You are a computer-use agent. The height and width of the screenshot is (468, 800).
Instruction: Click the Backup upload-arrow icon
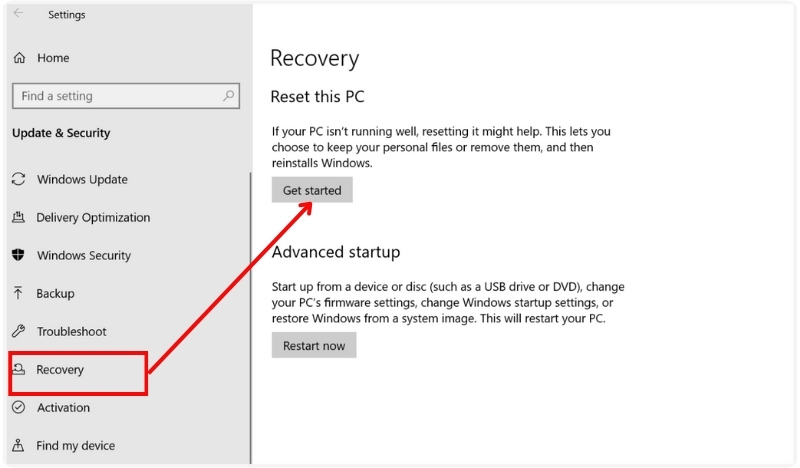[x=18, y=293]
